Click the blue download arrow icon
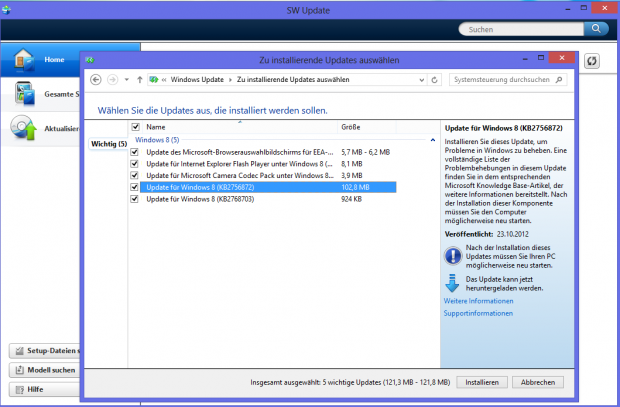Image resolution: width=620 pixels, height=407 pixels. coord(452,283)
